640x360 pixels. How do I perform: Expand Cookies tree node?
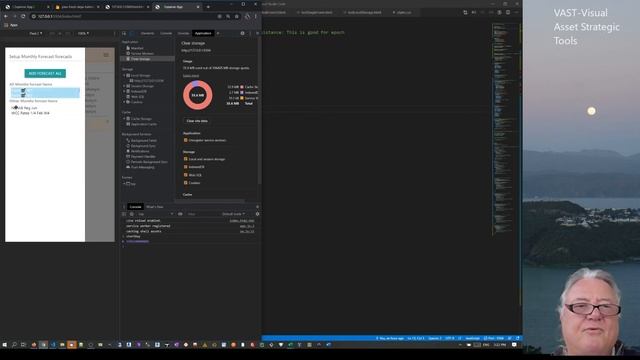(124, 102)
